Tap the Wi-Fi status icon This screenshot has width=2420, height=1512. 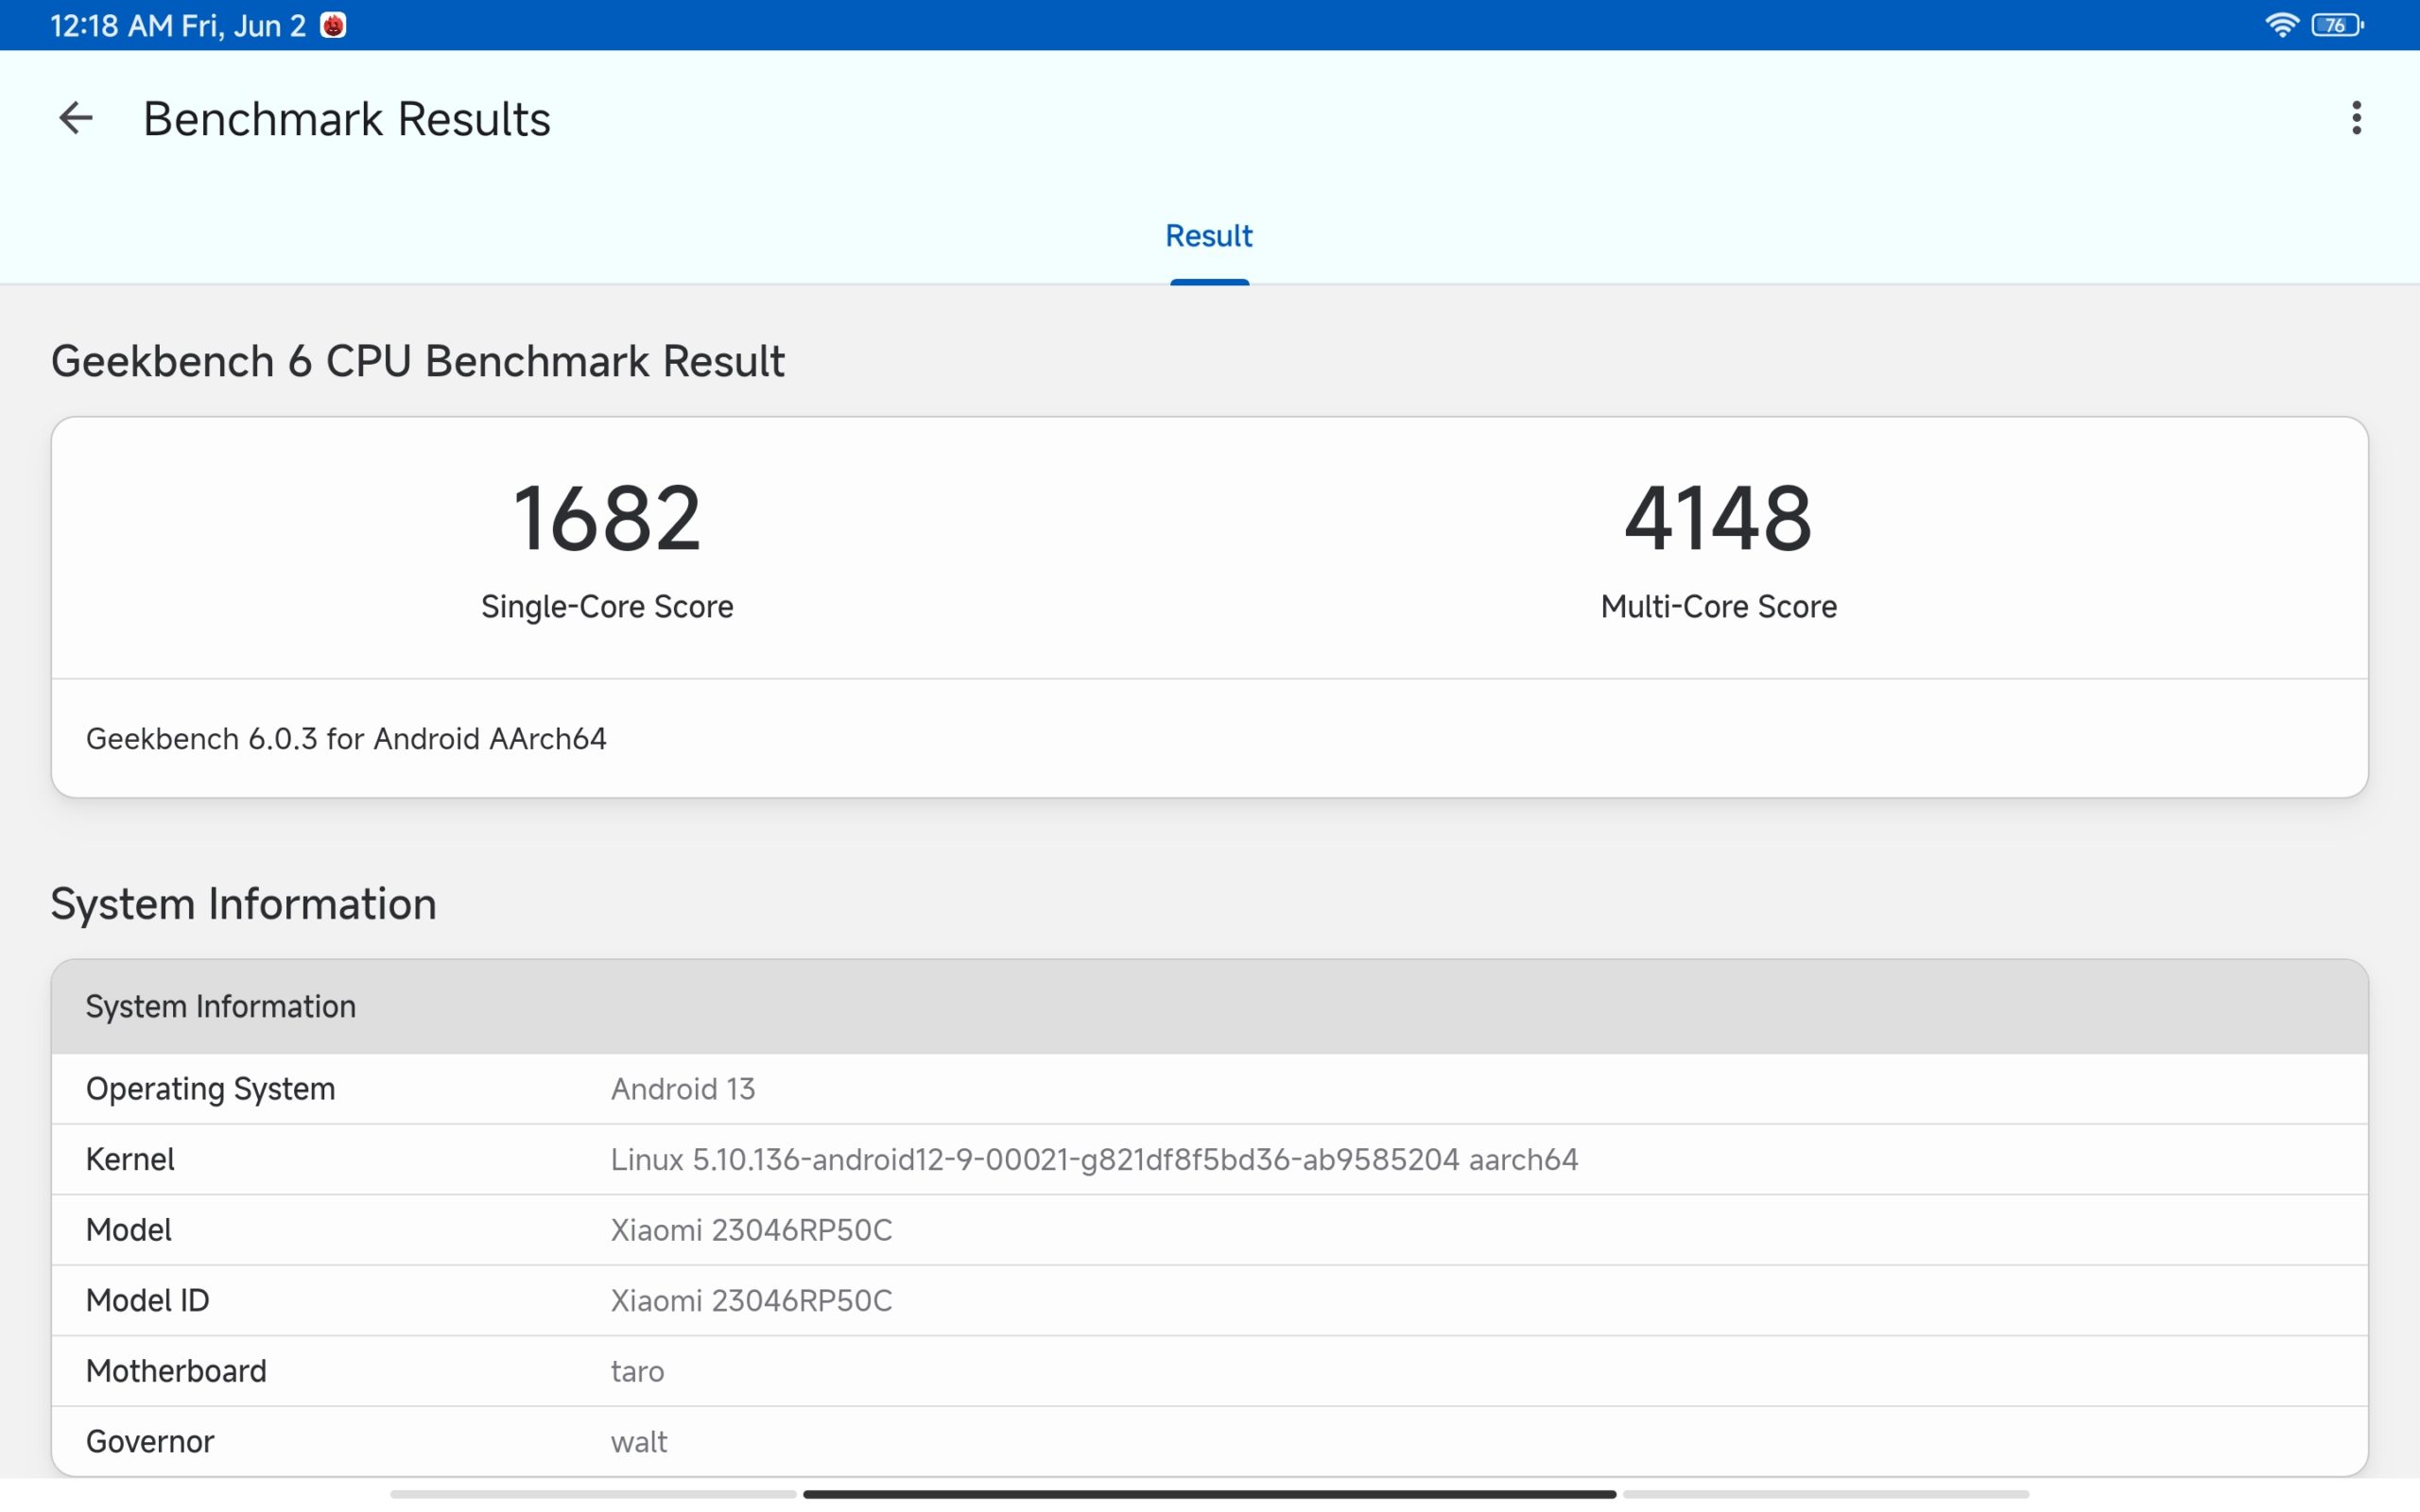[2281, 25]
